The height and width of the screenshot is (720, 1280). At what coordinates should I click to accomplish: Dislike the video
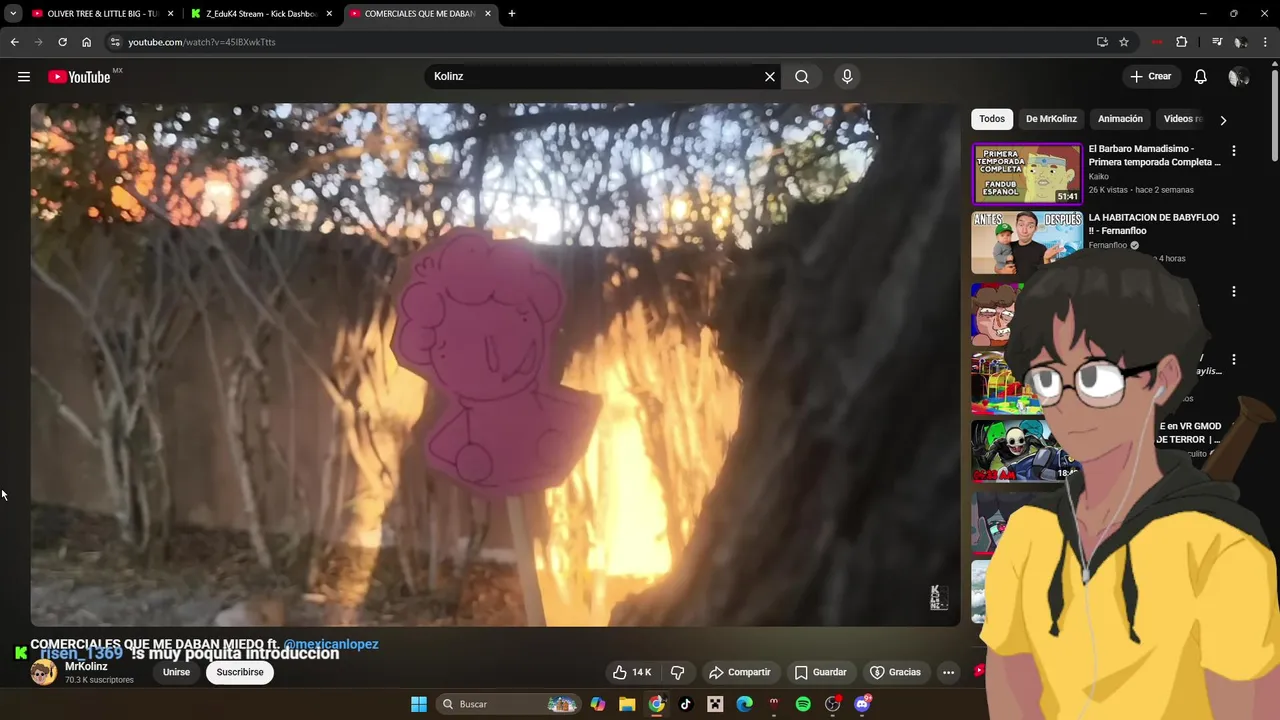click(x=677, y=672)
